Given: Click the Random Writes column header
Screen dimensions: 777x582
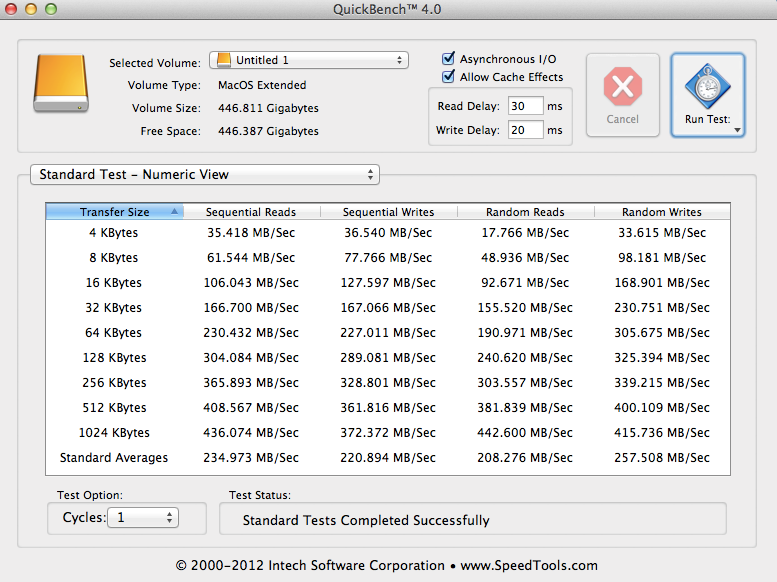Looking at the screenshot, I should (661, 212).
